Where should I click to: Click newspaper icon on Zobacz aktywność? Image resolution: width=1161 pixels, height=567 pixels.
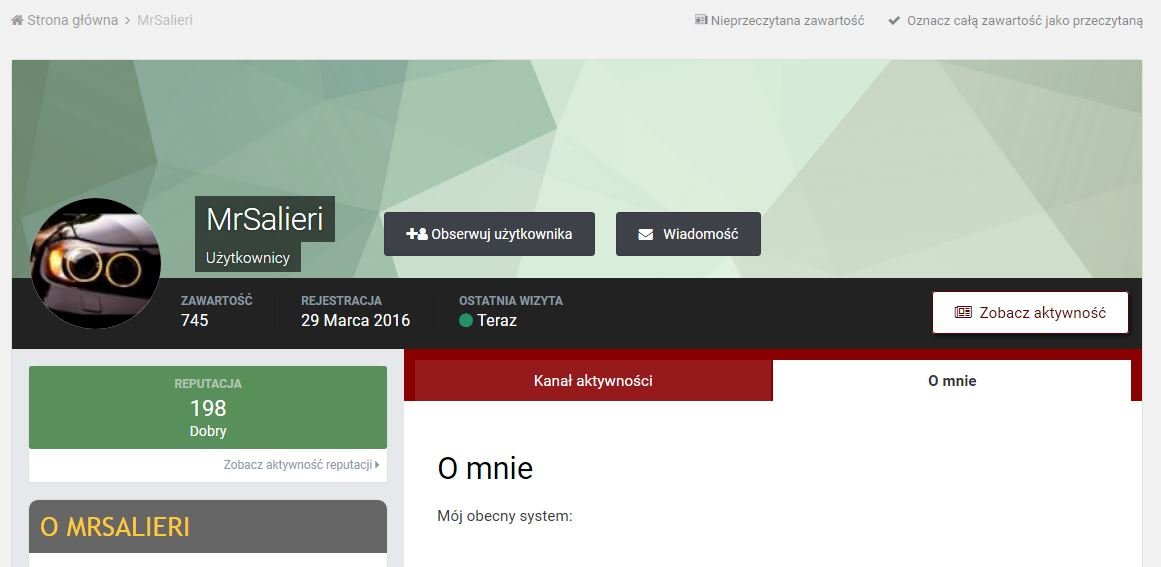pyautogui.click(x=963, y=312)
